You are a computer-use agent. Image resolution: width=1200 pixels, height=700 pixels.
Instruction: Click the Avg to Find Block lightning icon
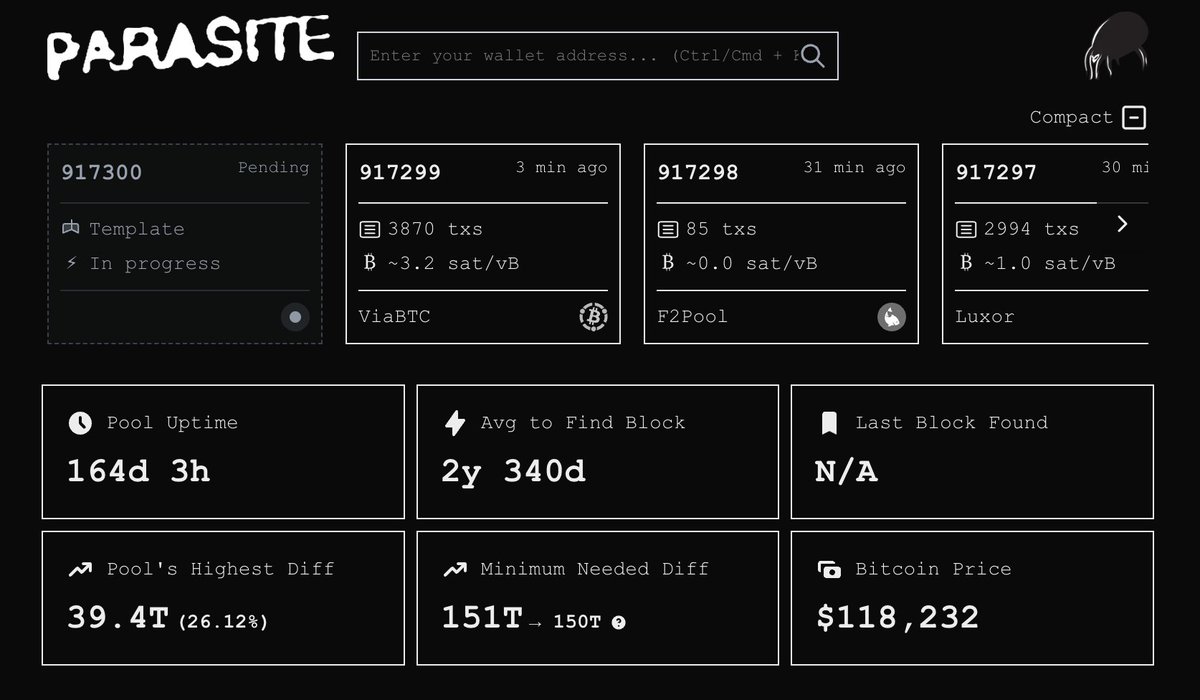click(454, 423)
